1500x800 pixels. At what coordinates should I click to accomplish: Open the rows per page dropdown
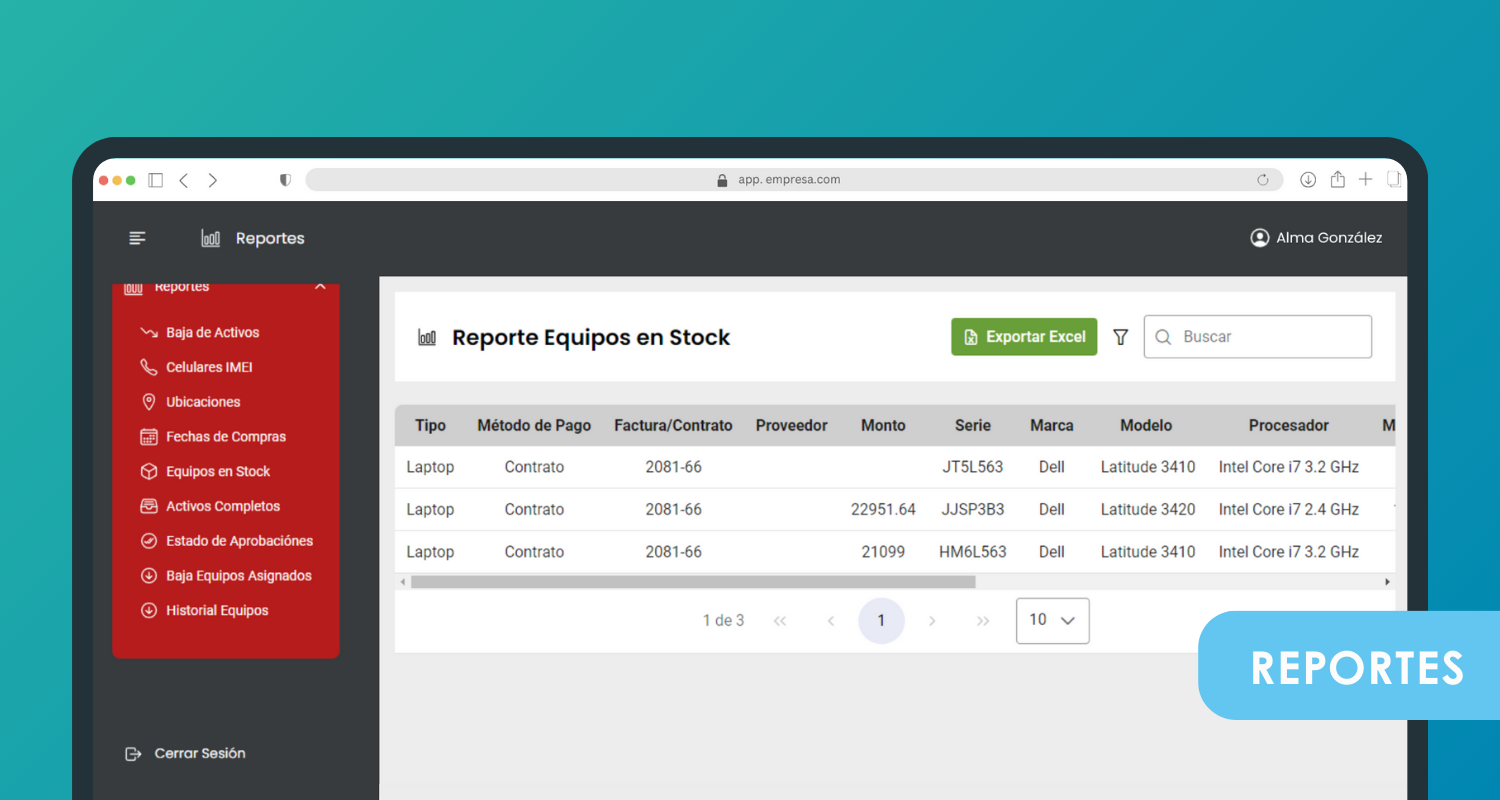coord(1052,620)
